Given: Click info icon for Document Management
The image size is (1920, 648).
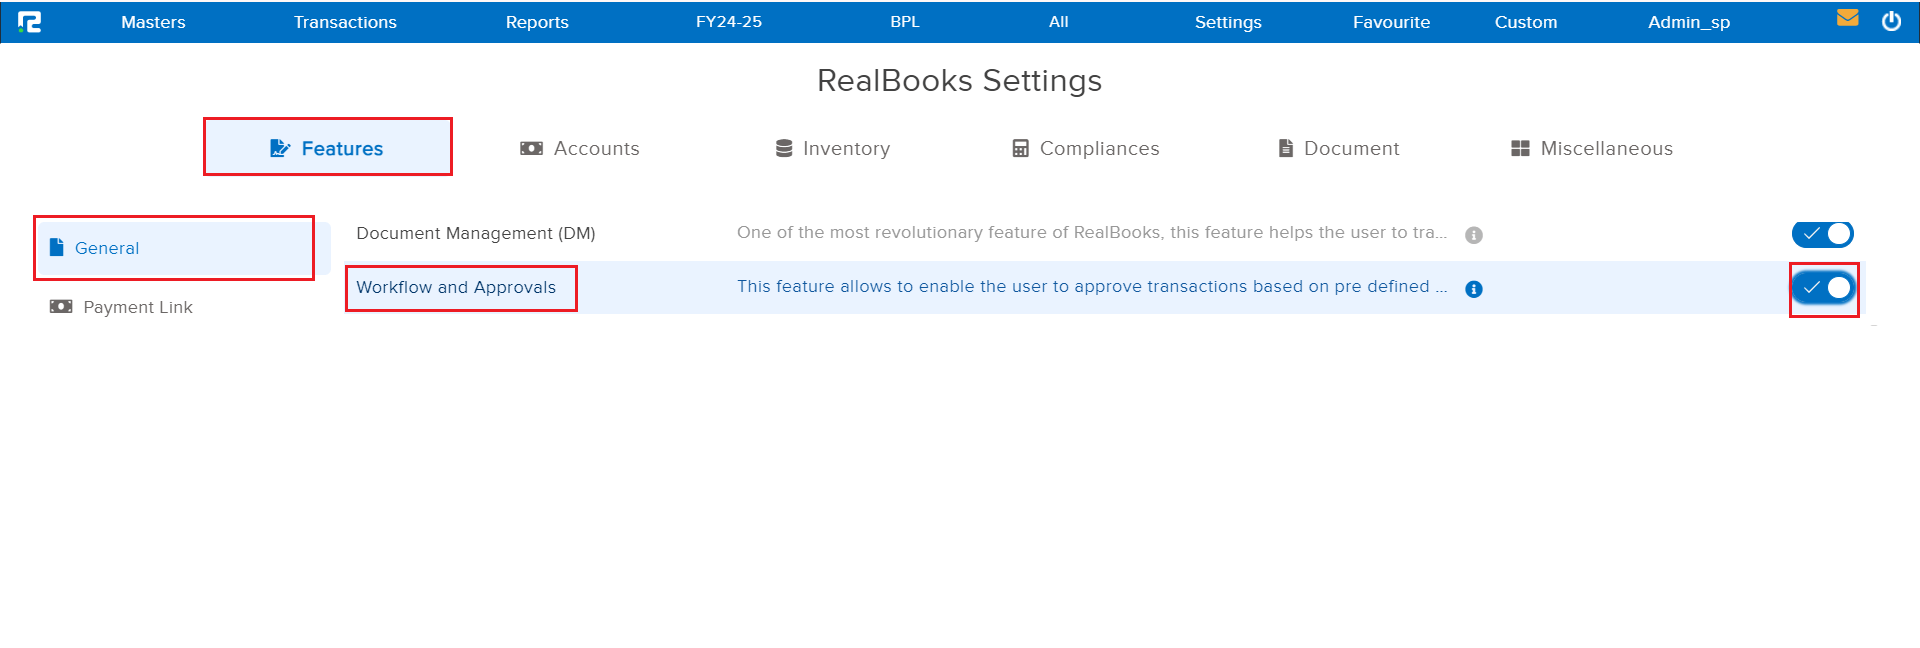Looking at the screenshot, I should pyautogui.click(x=1473, y=235).
